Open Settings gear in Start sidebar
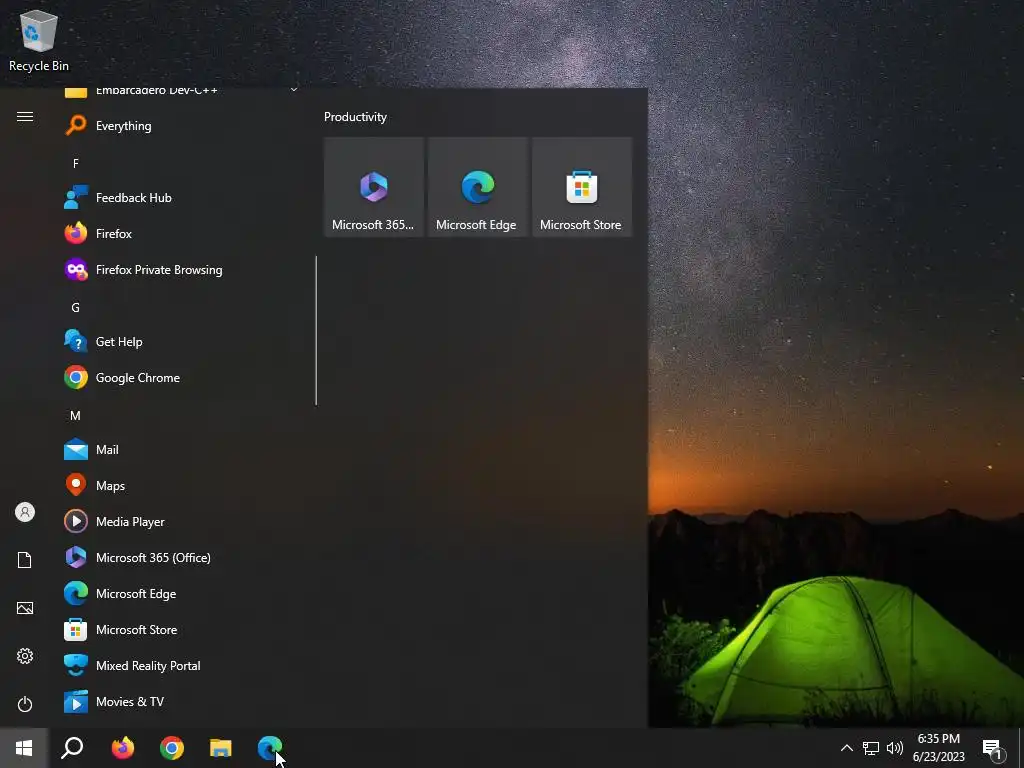Viewport: 1024px width, 768px height. coord(25,656)
